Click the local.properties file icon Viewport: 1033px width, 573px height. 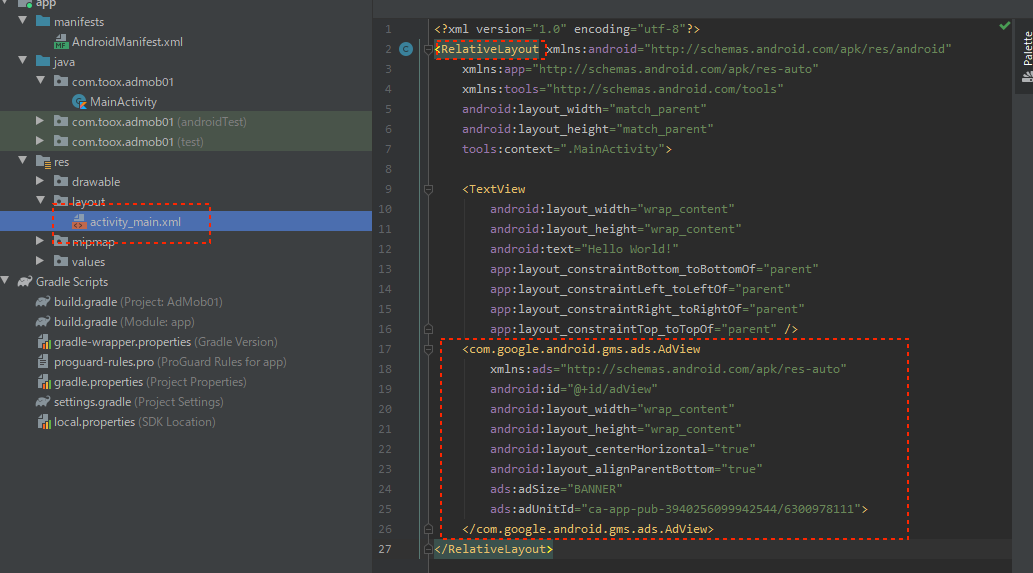(x=43, y=422)
